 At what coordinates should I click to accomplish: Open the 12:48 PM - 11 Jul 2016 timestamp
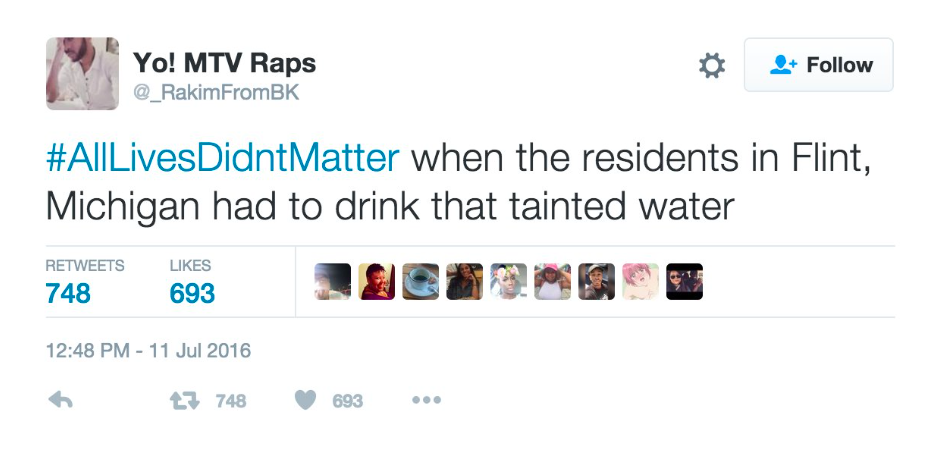(x=148, y=350)
